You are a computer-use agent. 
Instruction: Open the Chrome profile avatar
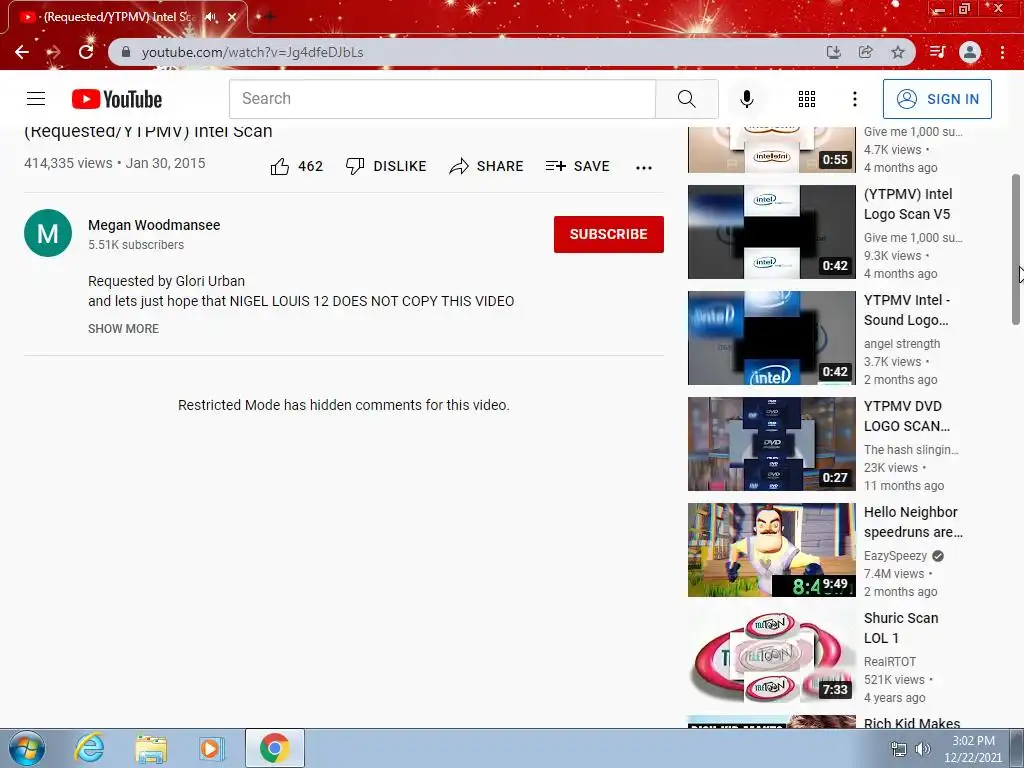970,52
